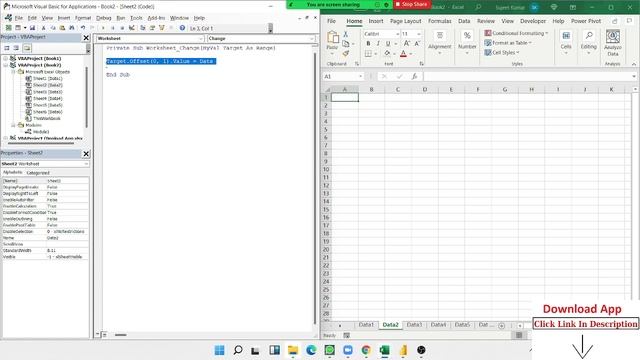Open Editing group button in ribbon
Screen dimensions: 640x360
589,43
